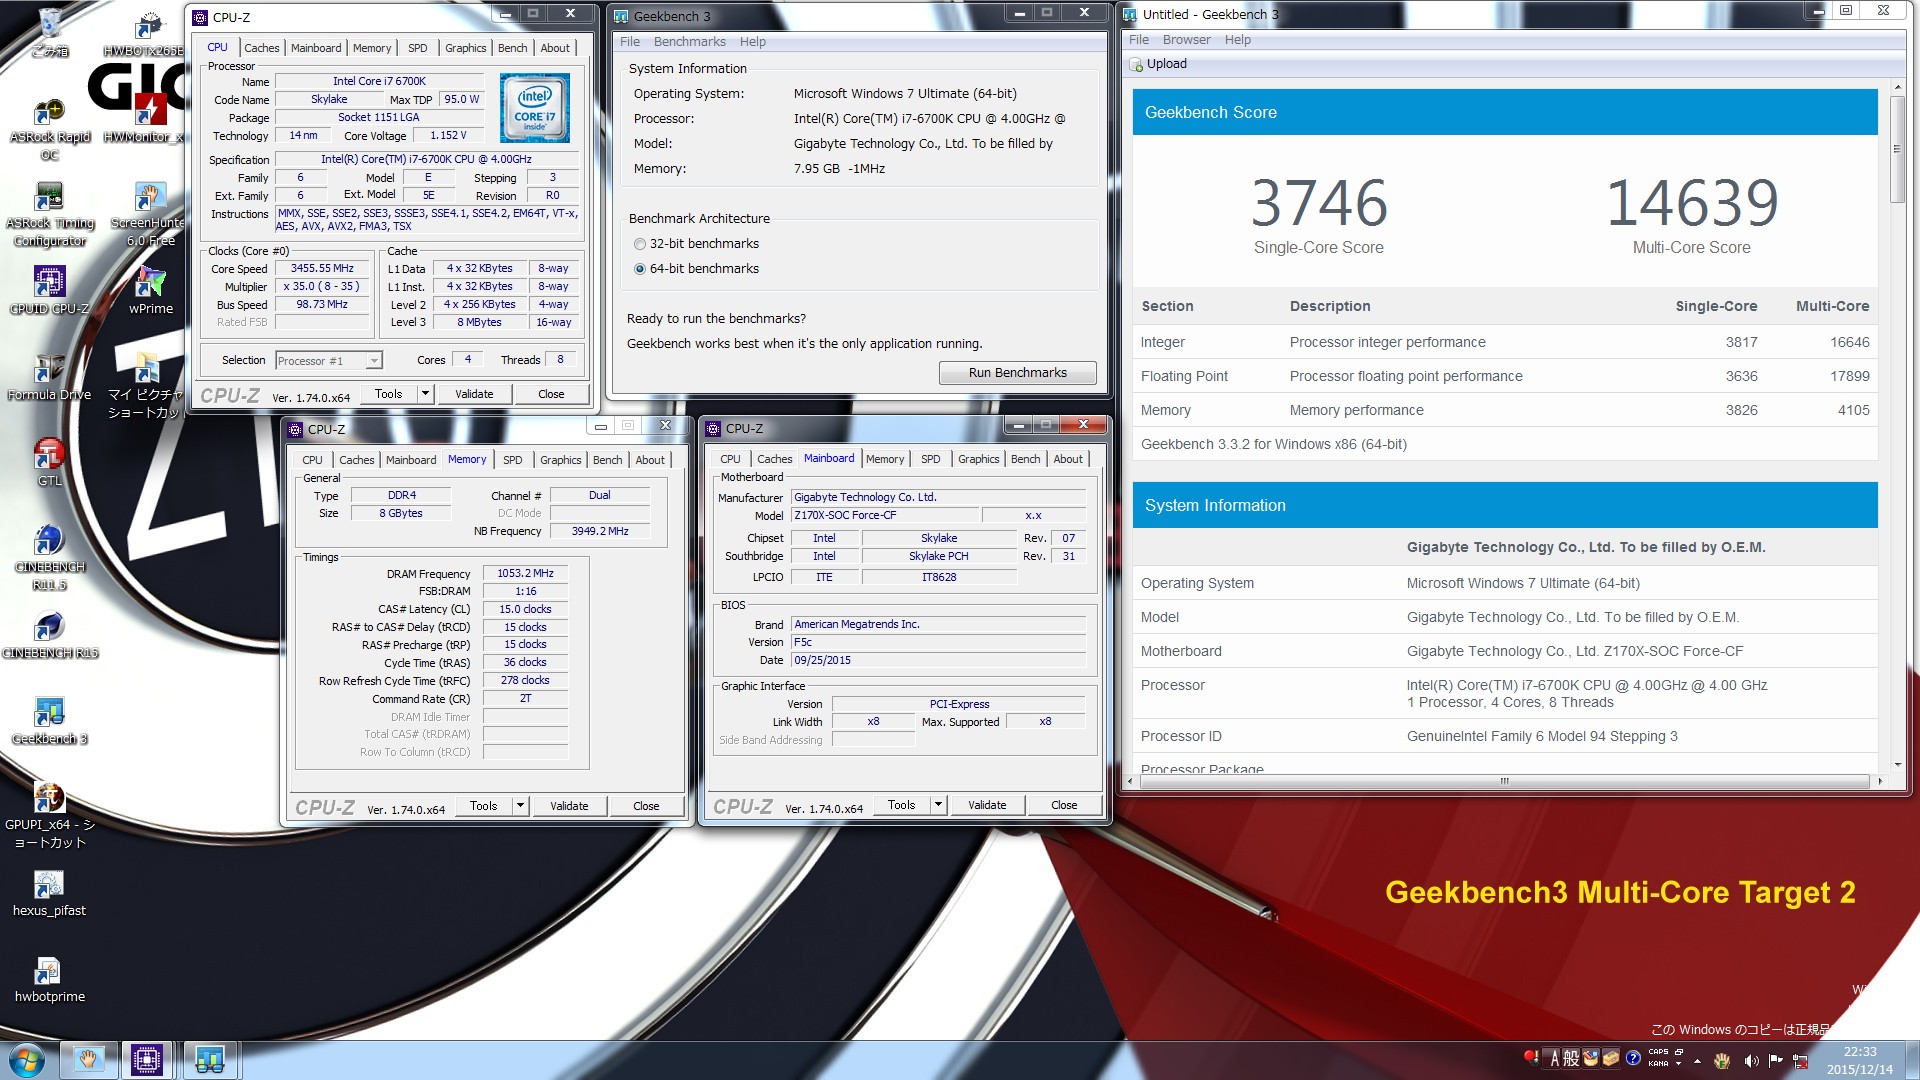Open Help menu in Untitled Geekbench window
Viewport: 1920px width, 1080px height.
click(1238, 40)
